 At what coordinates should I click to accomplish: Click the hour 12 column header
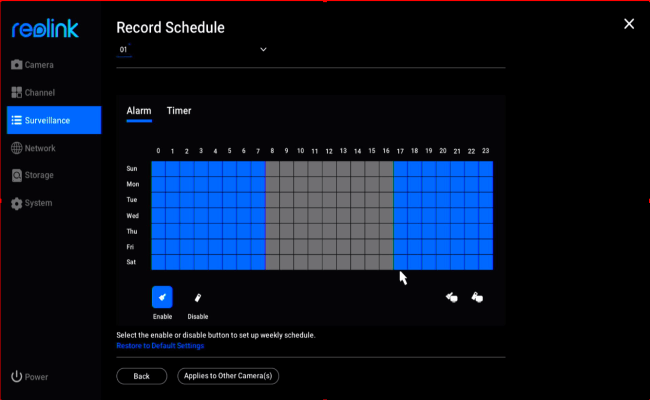click(329, 151)
